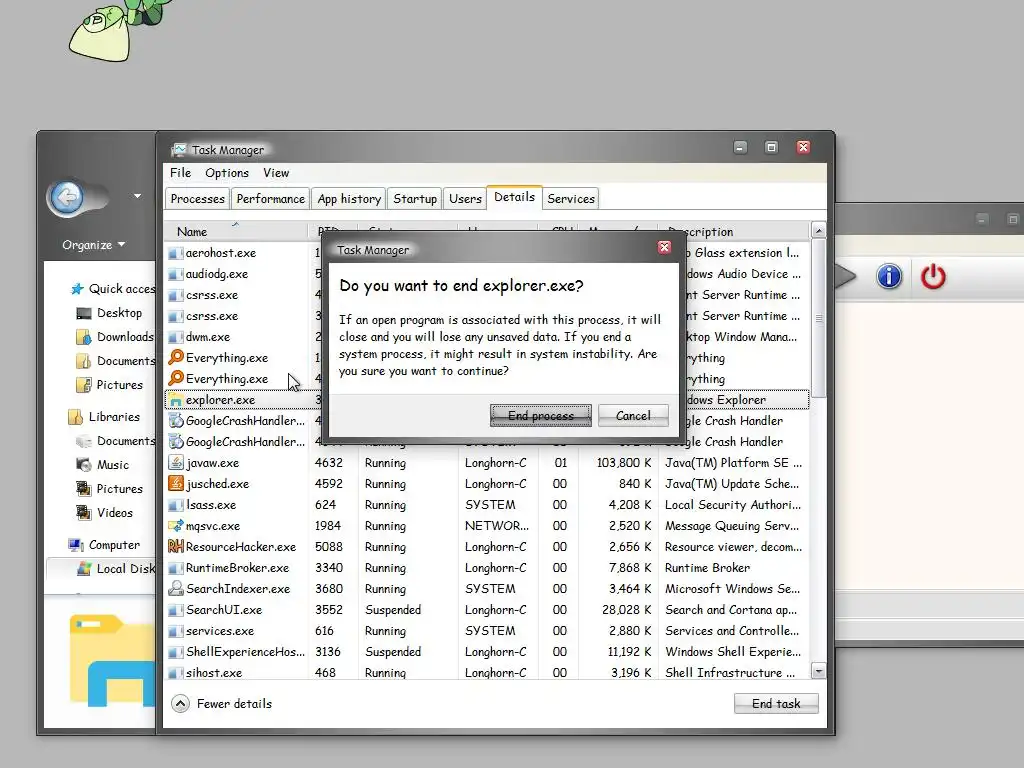Click the Desktop icon in Explorer sidebar
Screen dimensions: 1024x768
[x=84, y=313]
